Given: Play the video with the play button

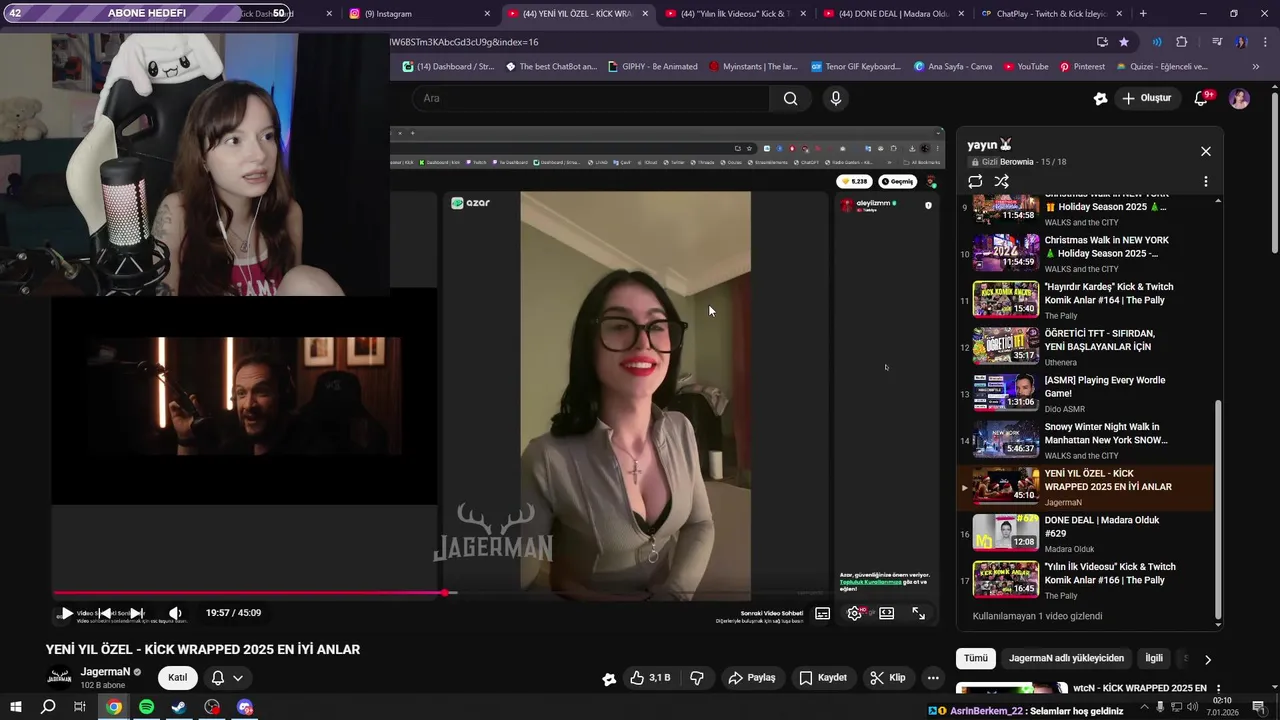Looking at the screenshot, I should [66, 613].
